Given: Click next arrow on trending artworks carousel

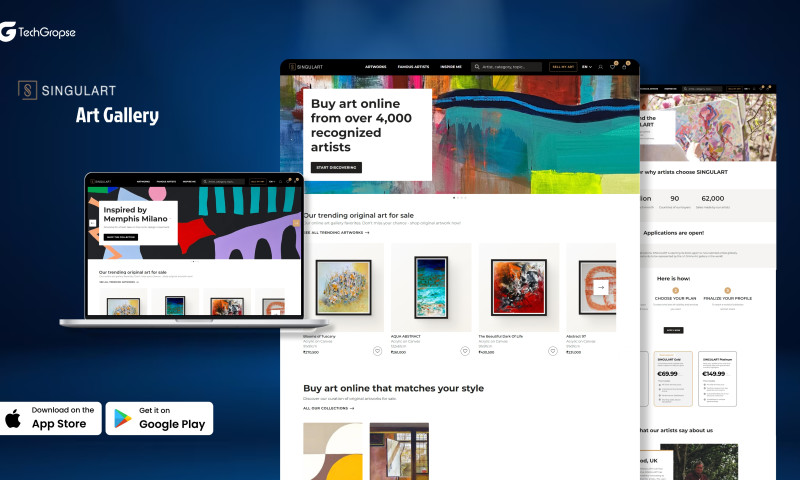Looking at the screenshot, I should click(x=601, y=287).
